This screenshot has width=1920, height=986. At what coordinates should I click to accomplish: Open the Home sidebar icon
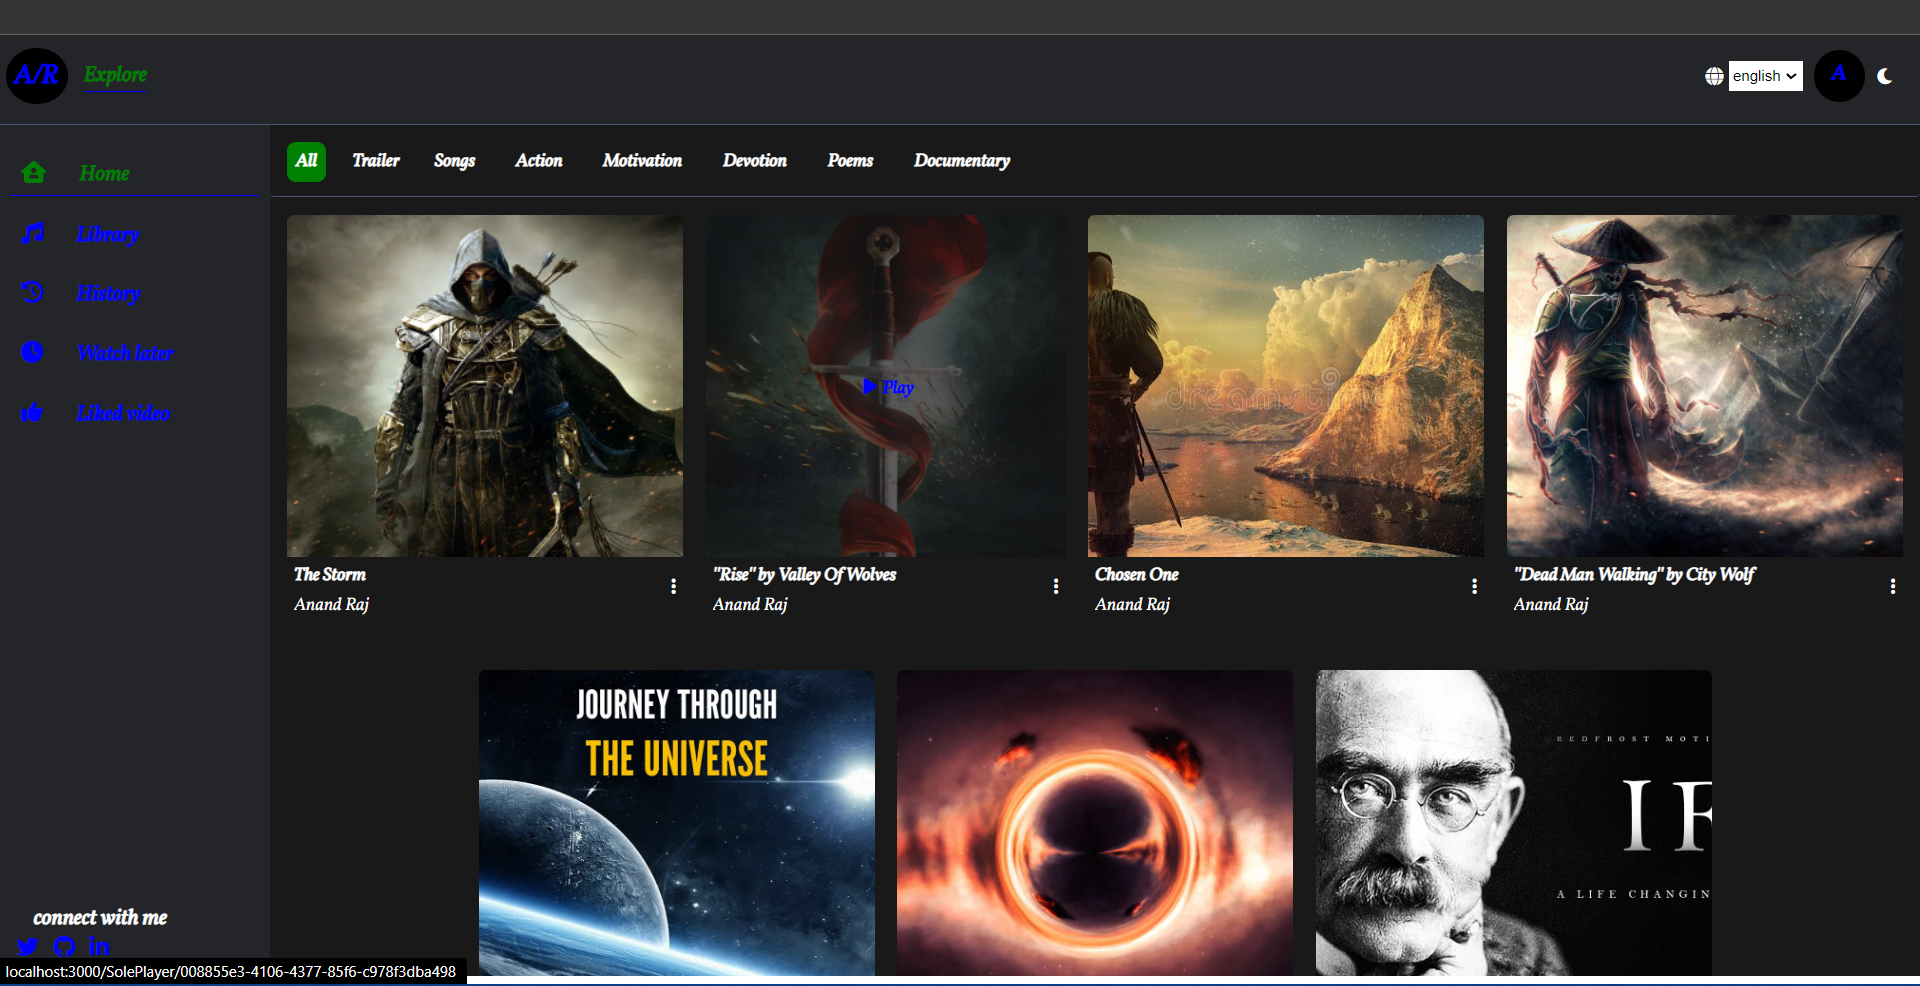[34, 173]
